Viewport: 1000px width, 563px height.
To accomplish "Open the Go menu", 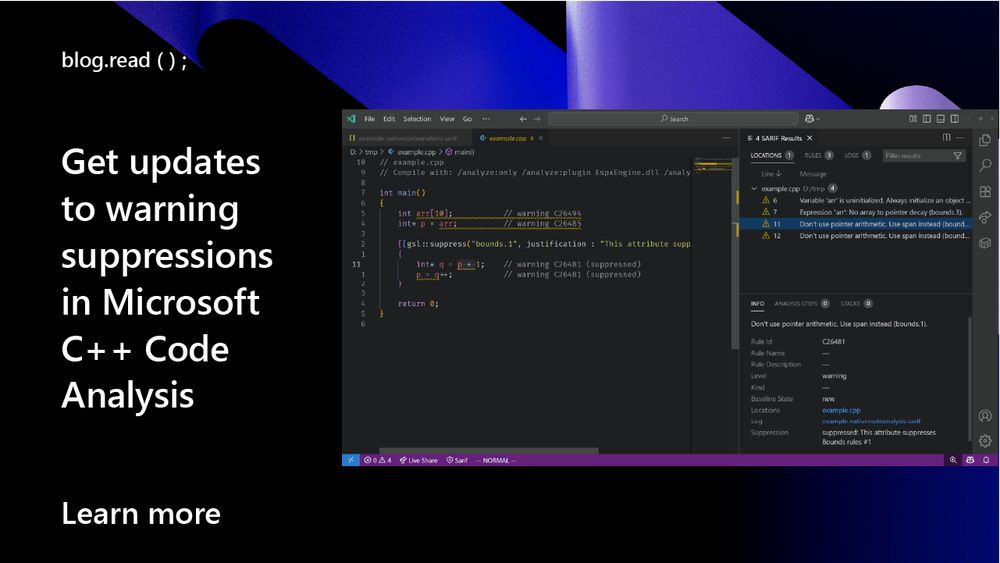I will tap(467, 119).
